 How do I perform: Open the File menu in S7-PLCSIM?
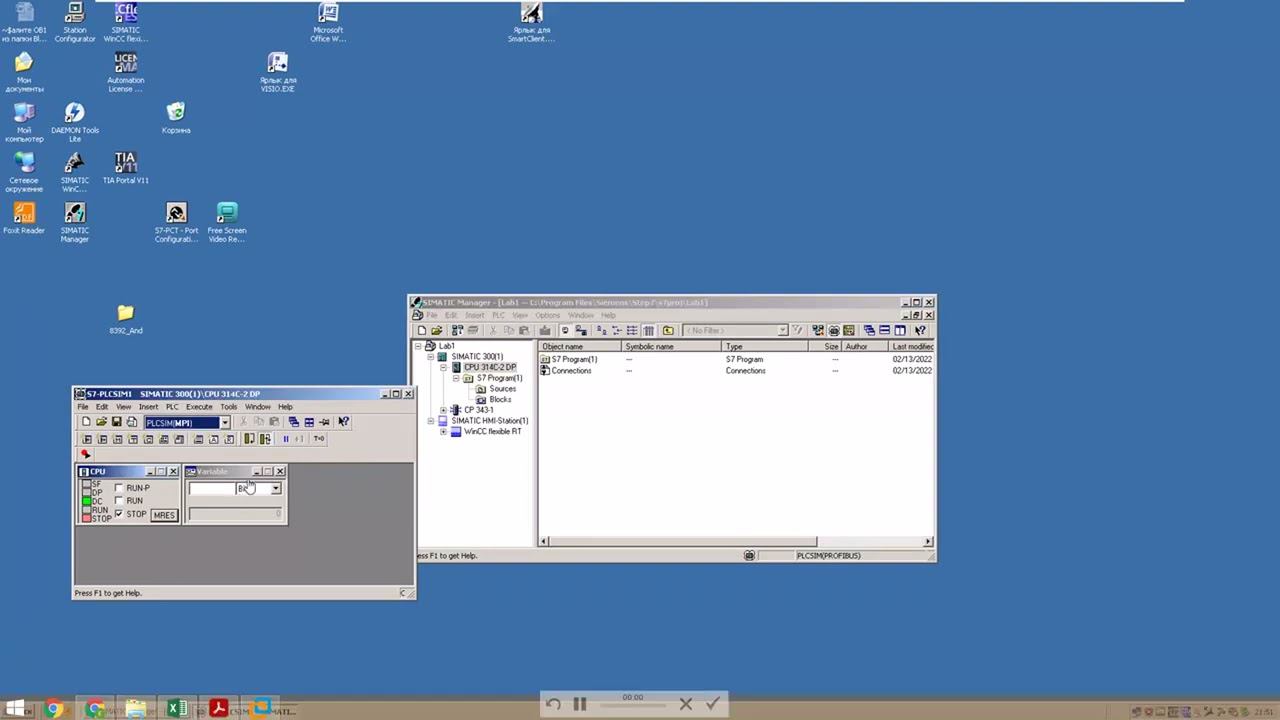coord(83,407)
